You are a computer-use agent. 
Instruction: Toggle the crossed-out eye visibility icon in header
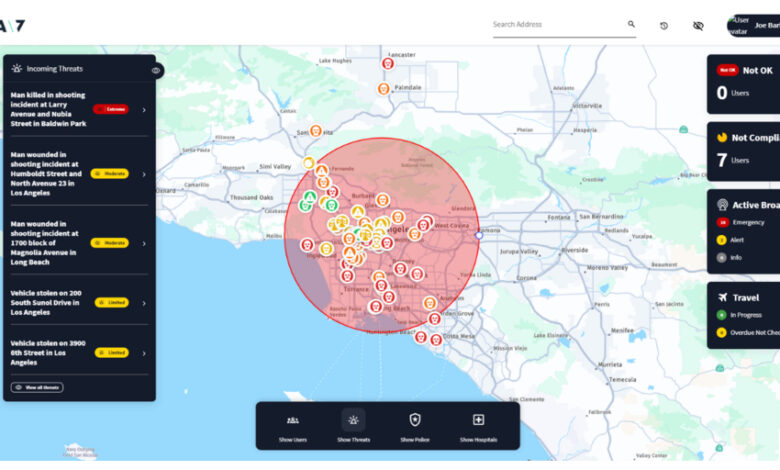click(698, 25)
